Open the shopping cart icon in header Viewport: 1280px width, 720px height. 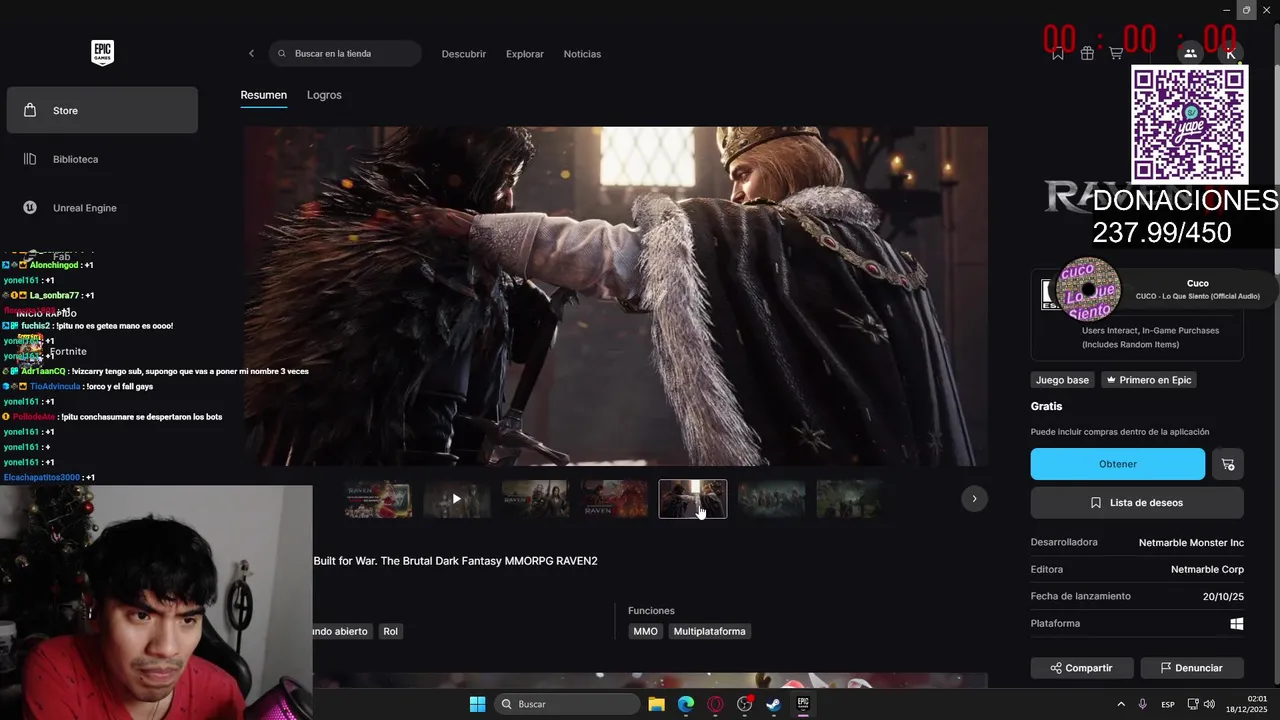point(1116,54)
